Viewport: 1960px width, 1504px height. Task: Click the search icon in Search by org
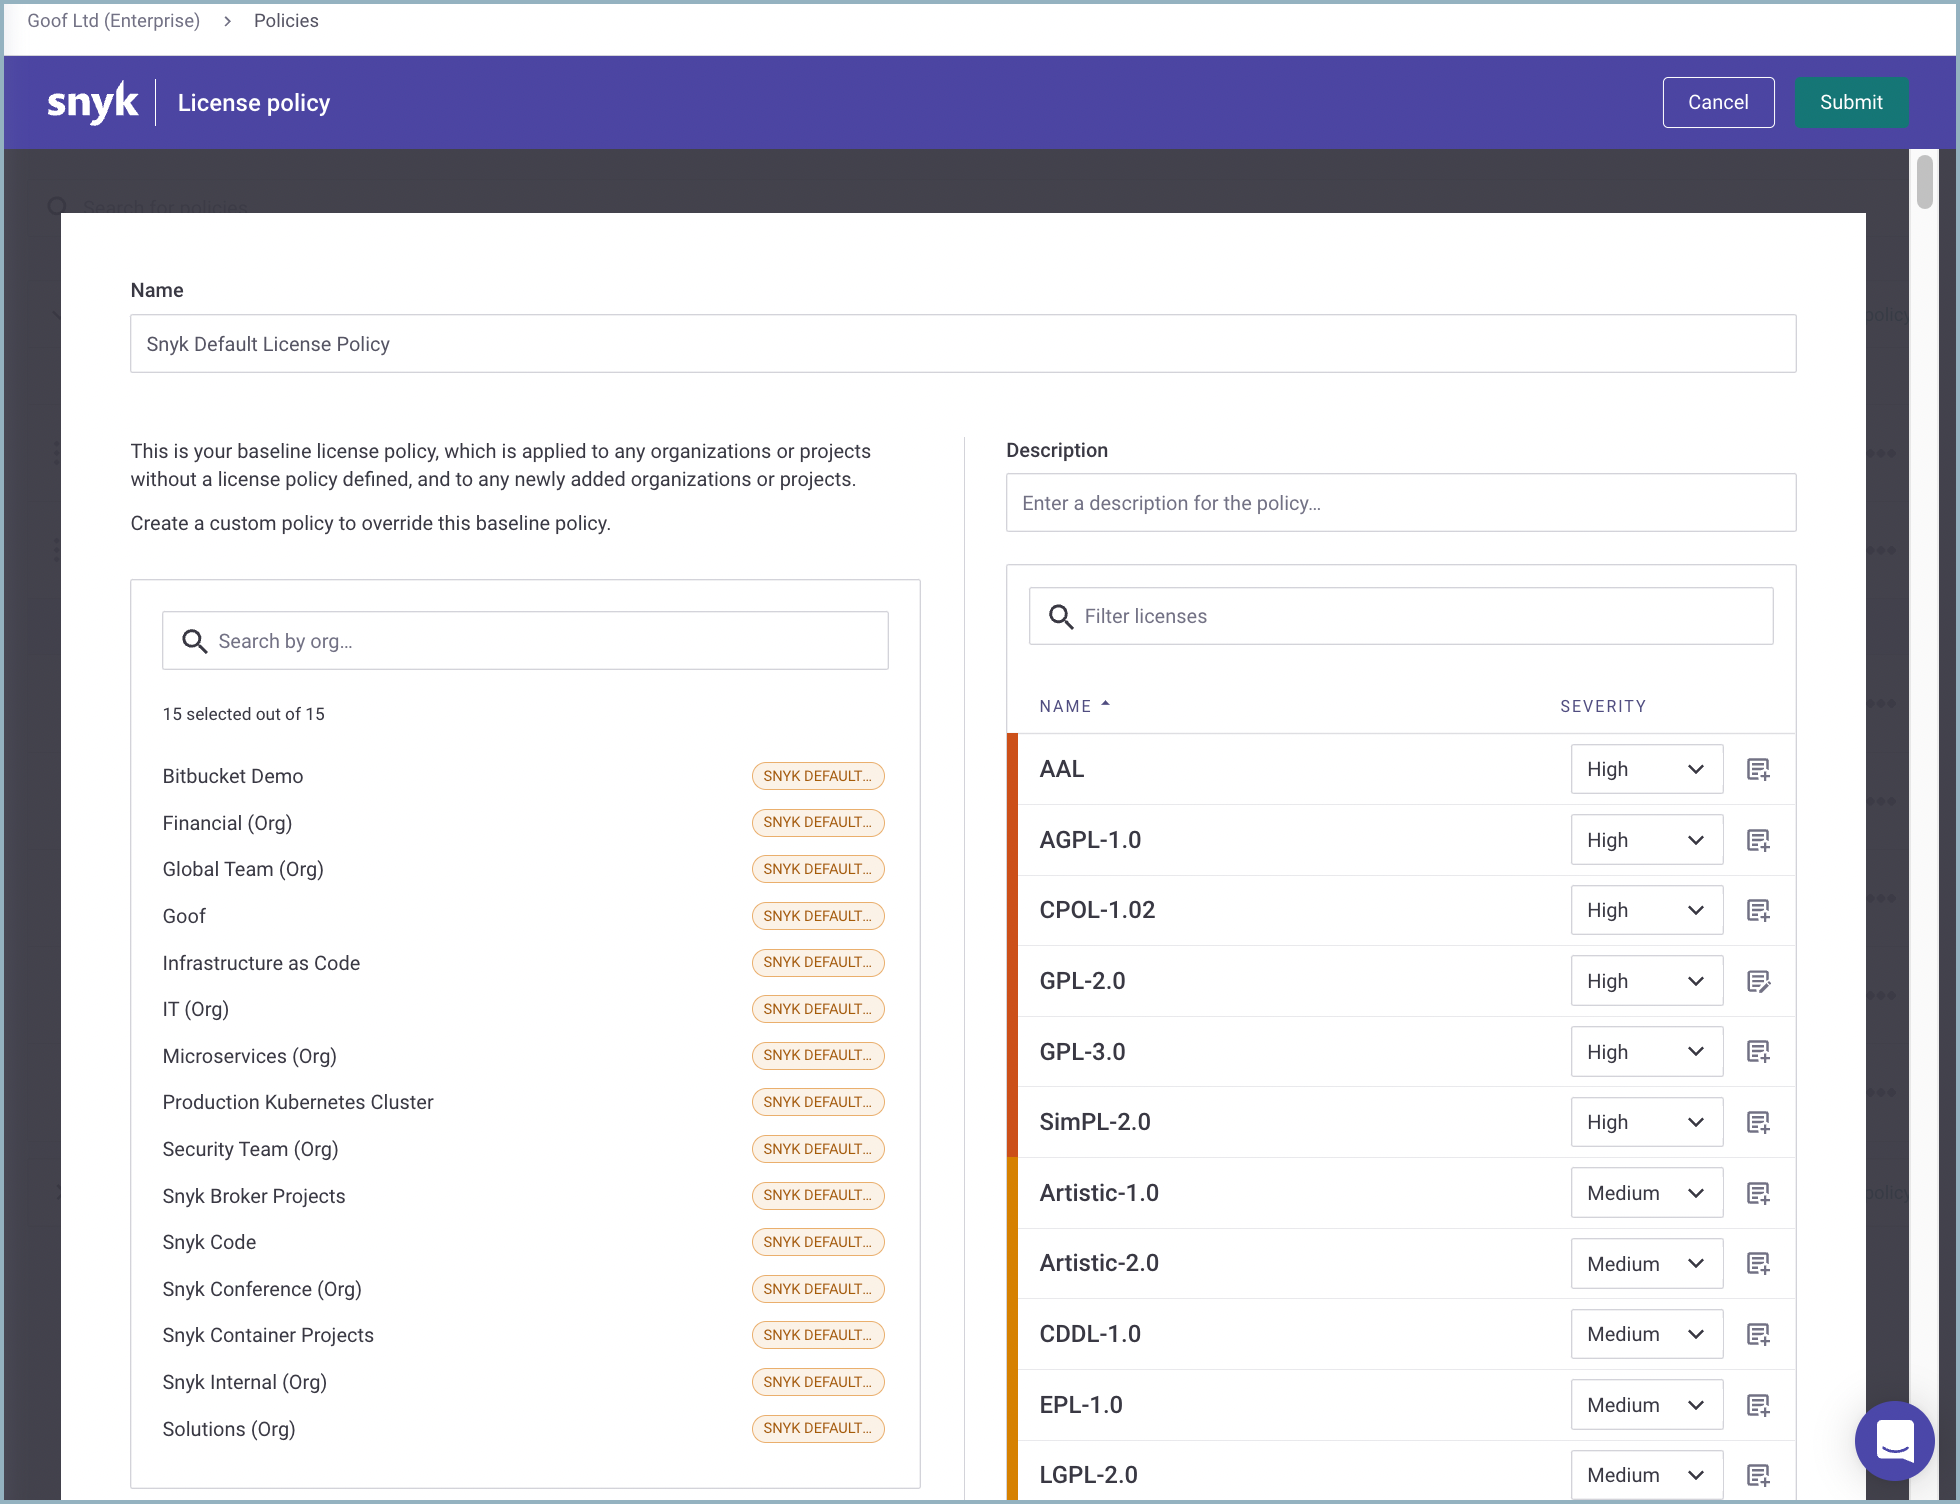click(195, 640)
